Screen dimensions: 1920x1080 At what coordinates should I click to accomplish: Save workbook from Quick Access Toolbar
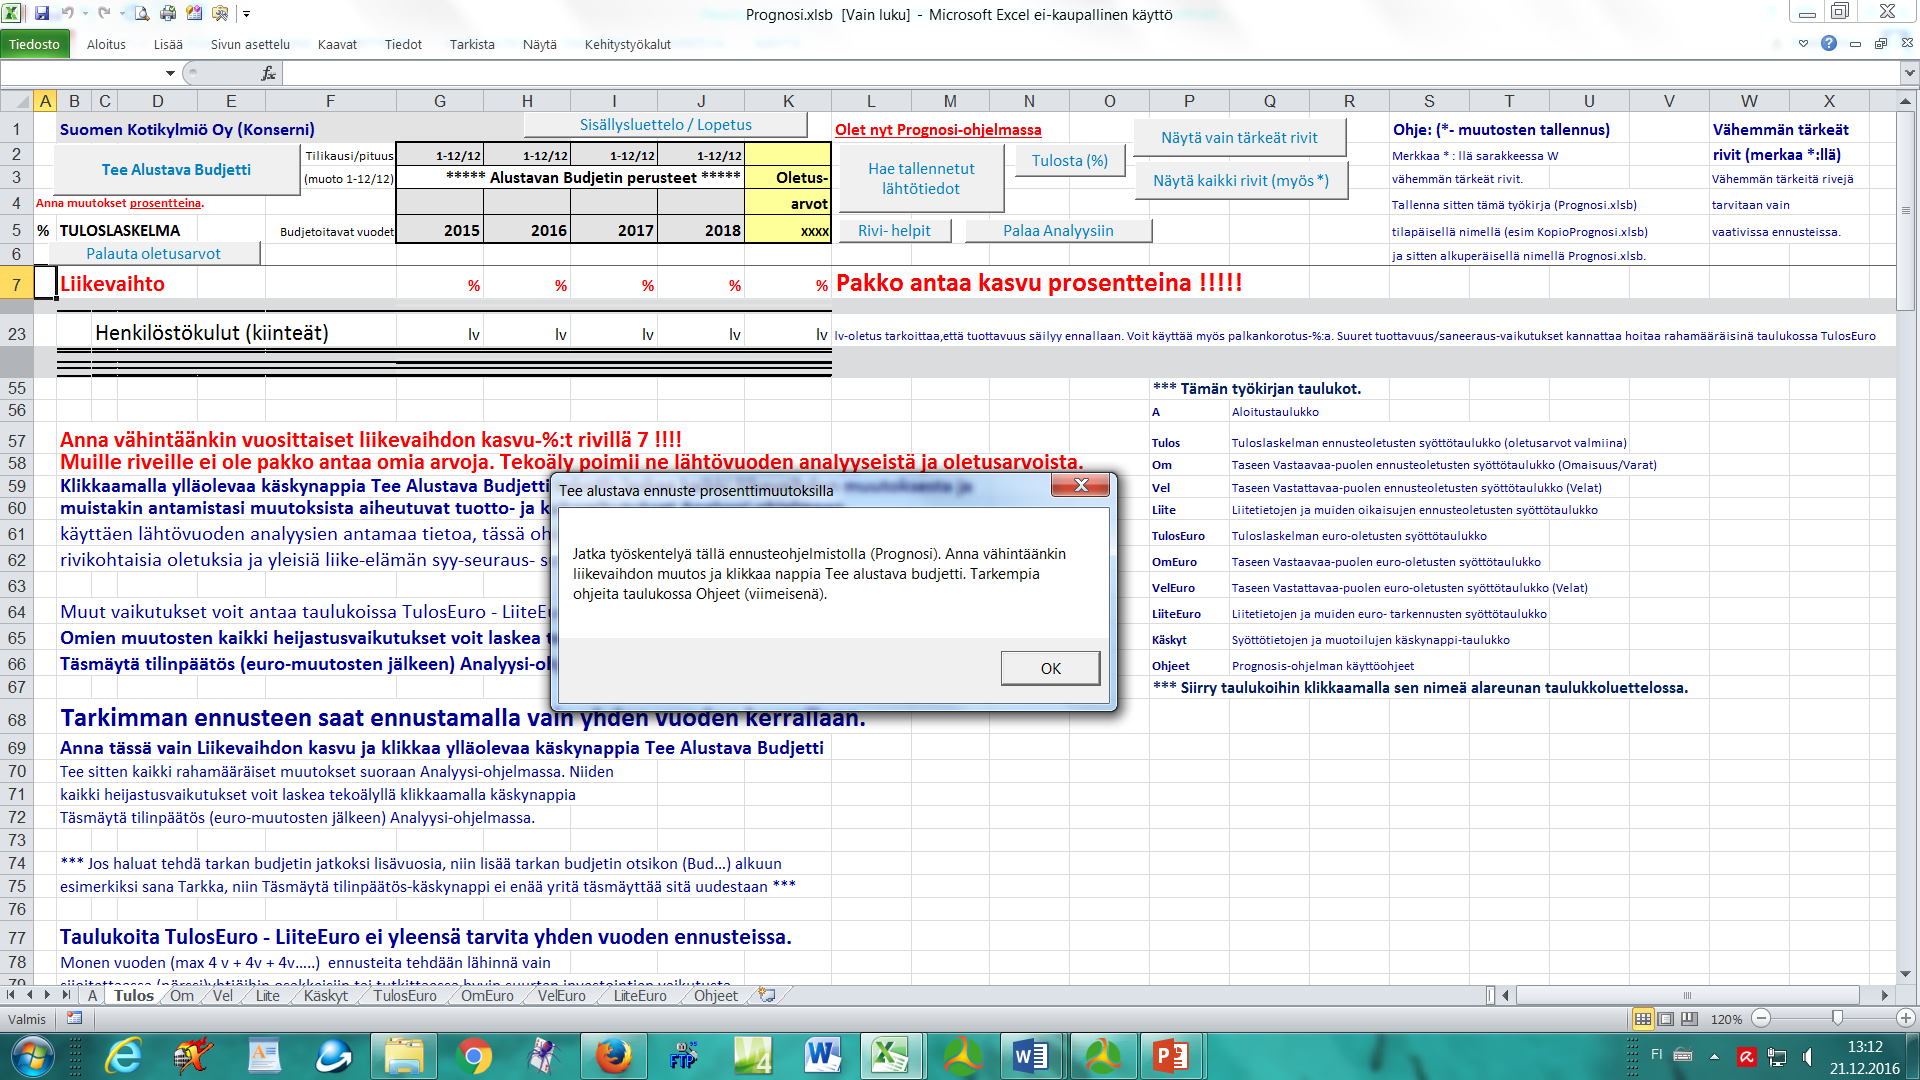pyautogui.click(x=42, y=13)
